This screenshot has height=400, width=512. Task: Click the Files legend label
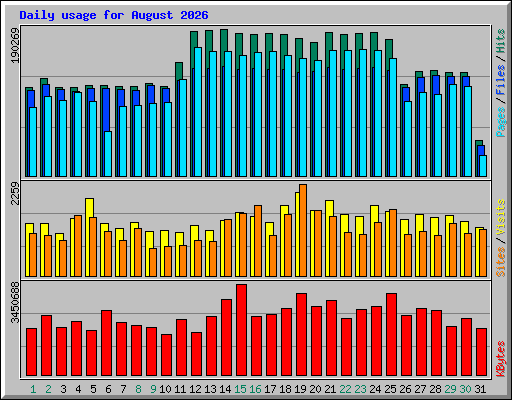(501, 80)
